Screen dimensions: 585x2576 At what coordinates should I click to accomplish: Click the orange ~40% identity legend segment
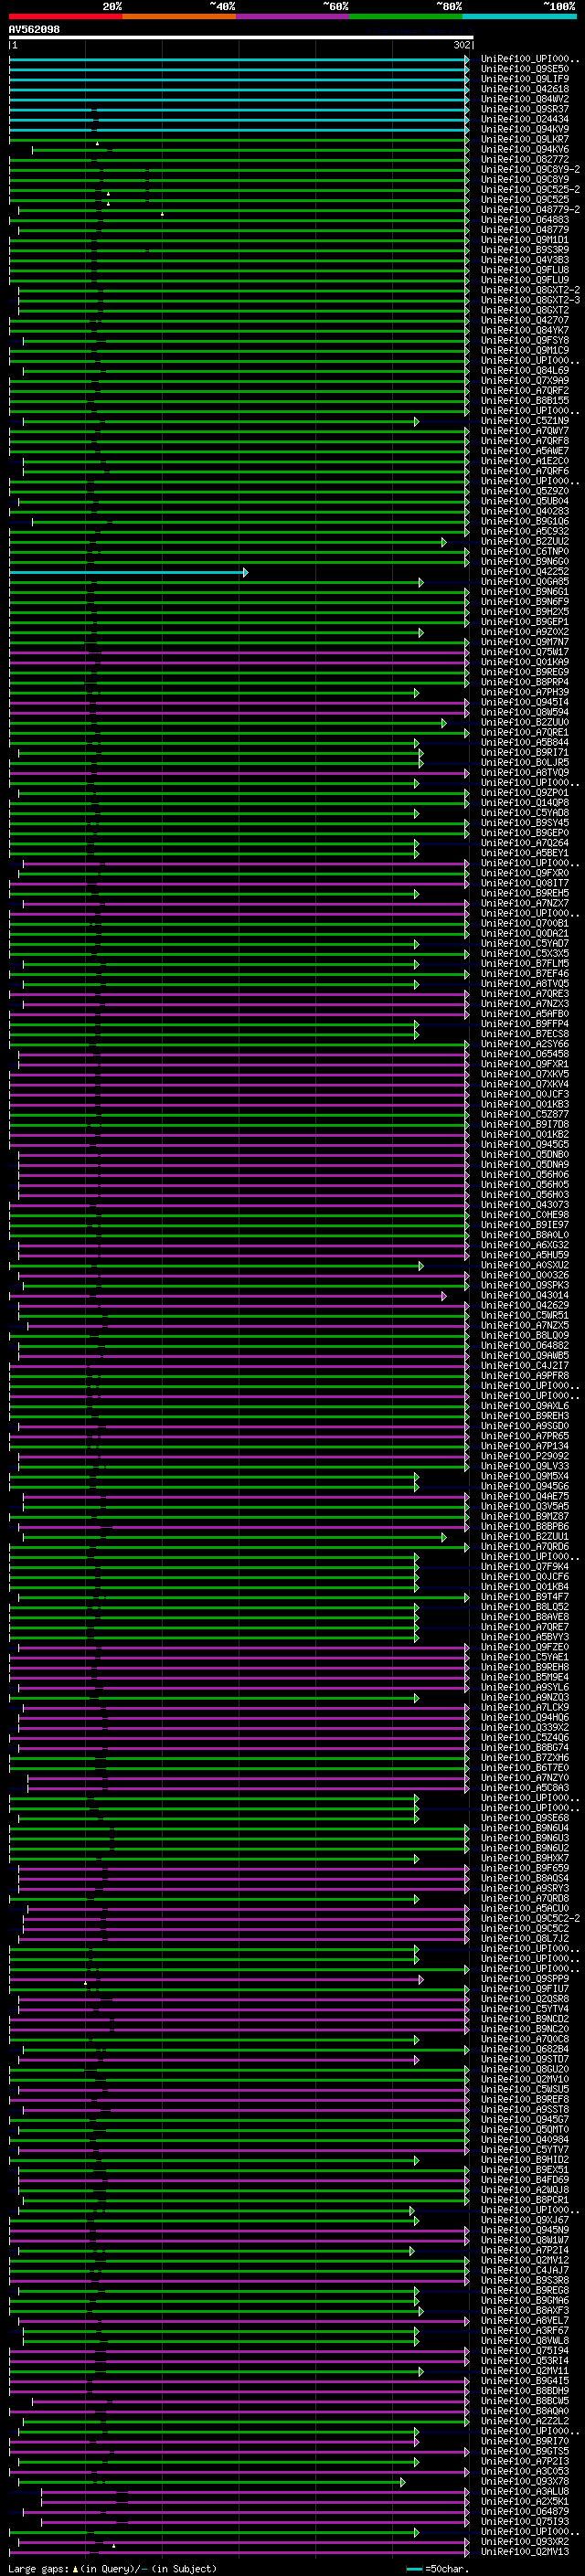click(x=179, y=16)
